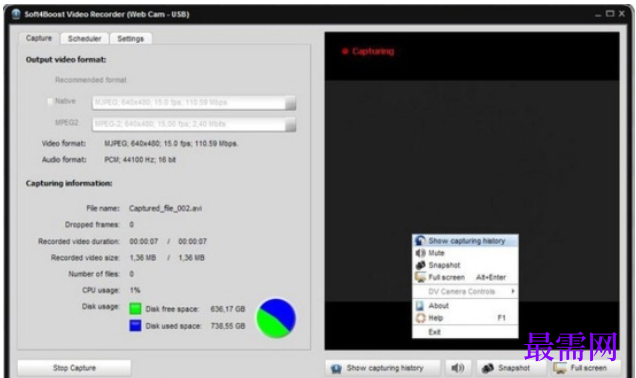
Task: Click the lifebuoy Help icon in the menu
Action: (x=421, y=318)
